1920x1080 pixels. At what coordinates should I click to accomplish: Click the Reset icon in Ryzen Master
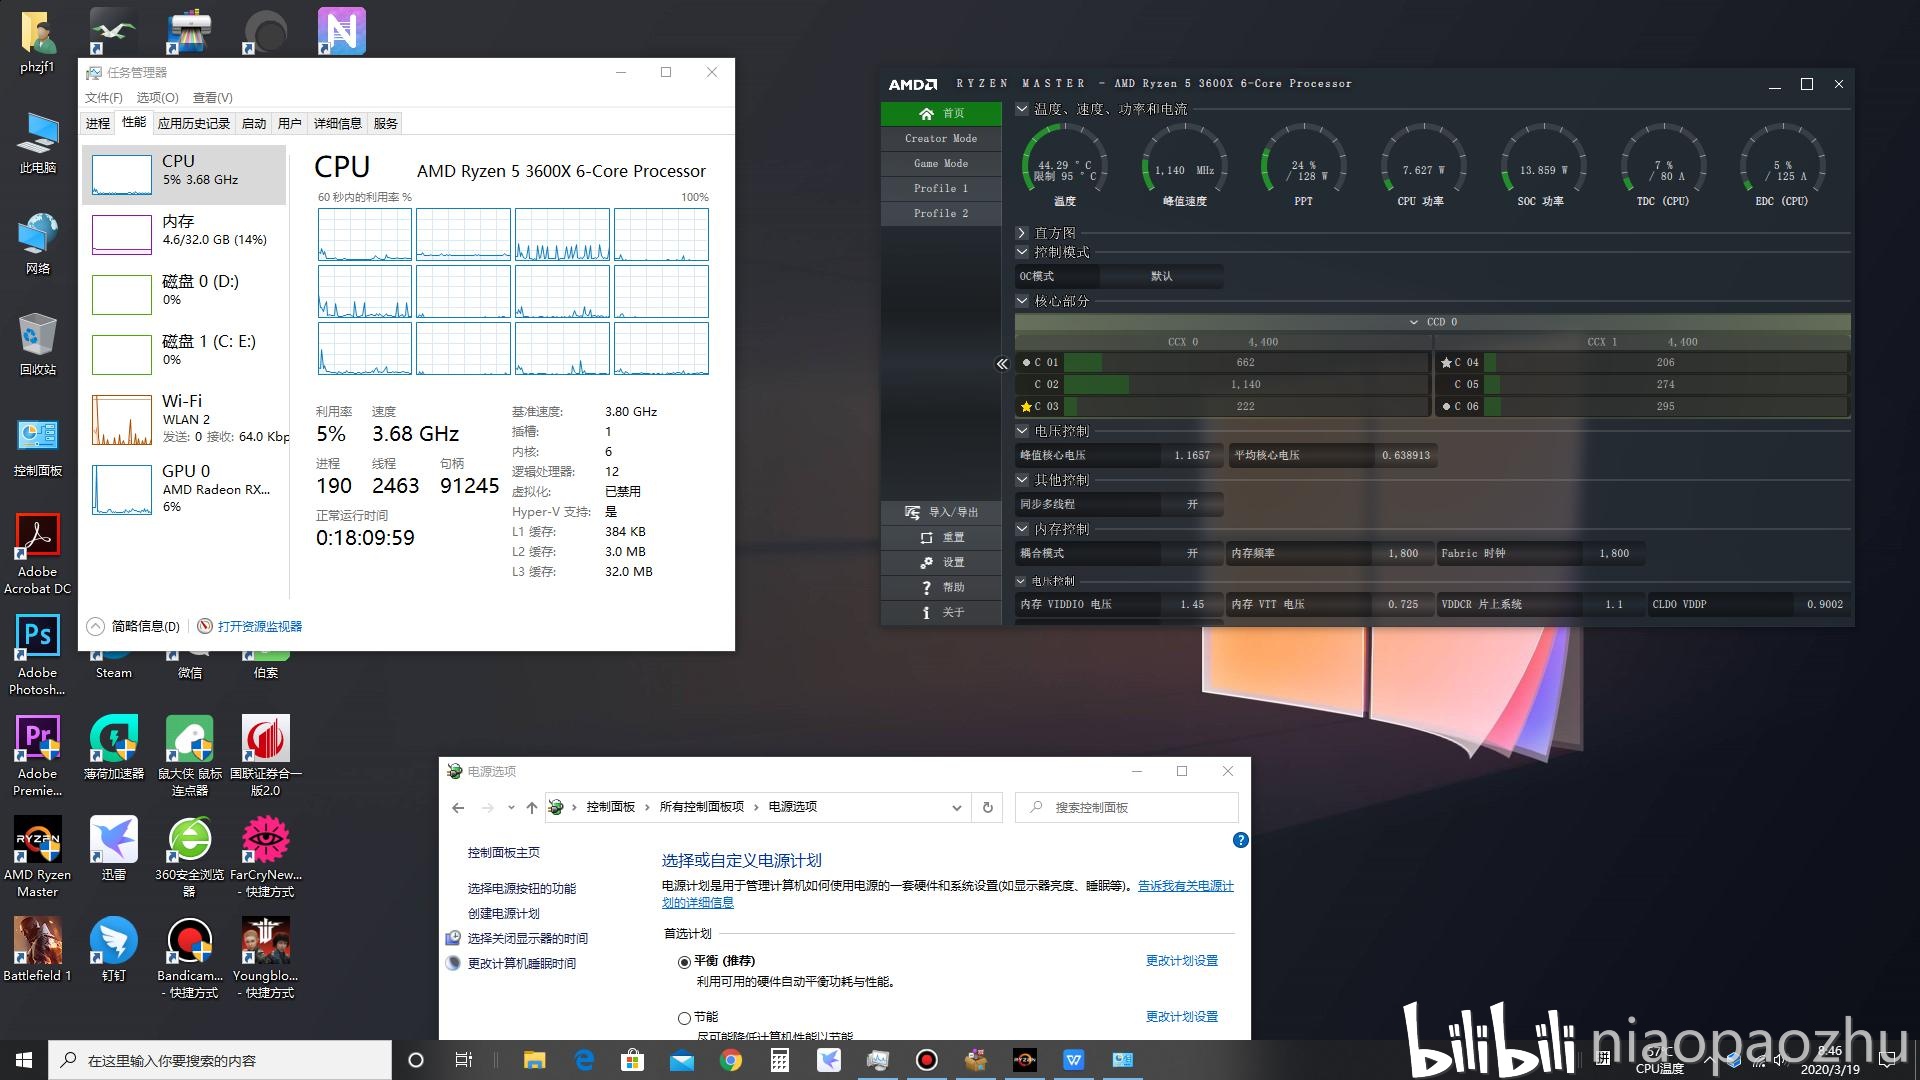coord(926,537)
